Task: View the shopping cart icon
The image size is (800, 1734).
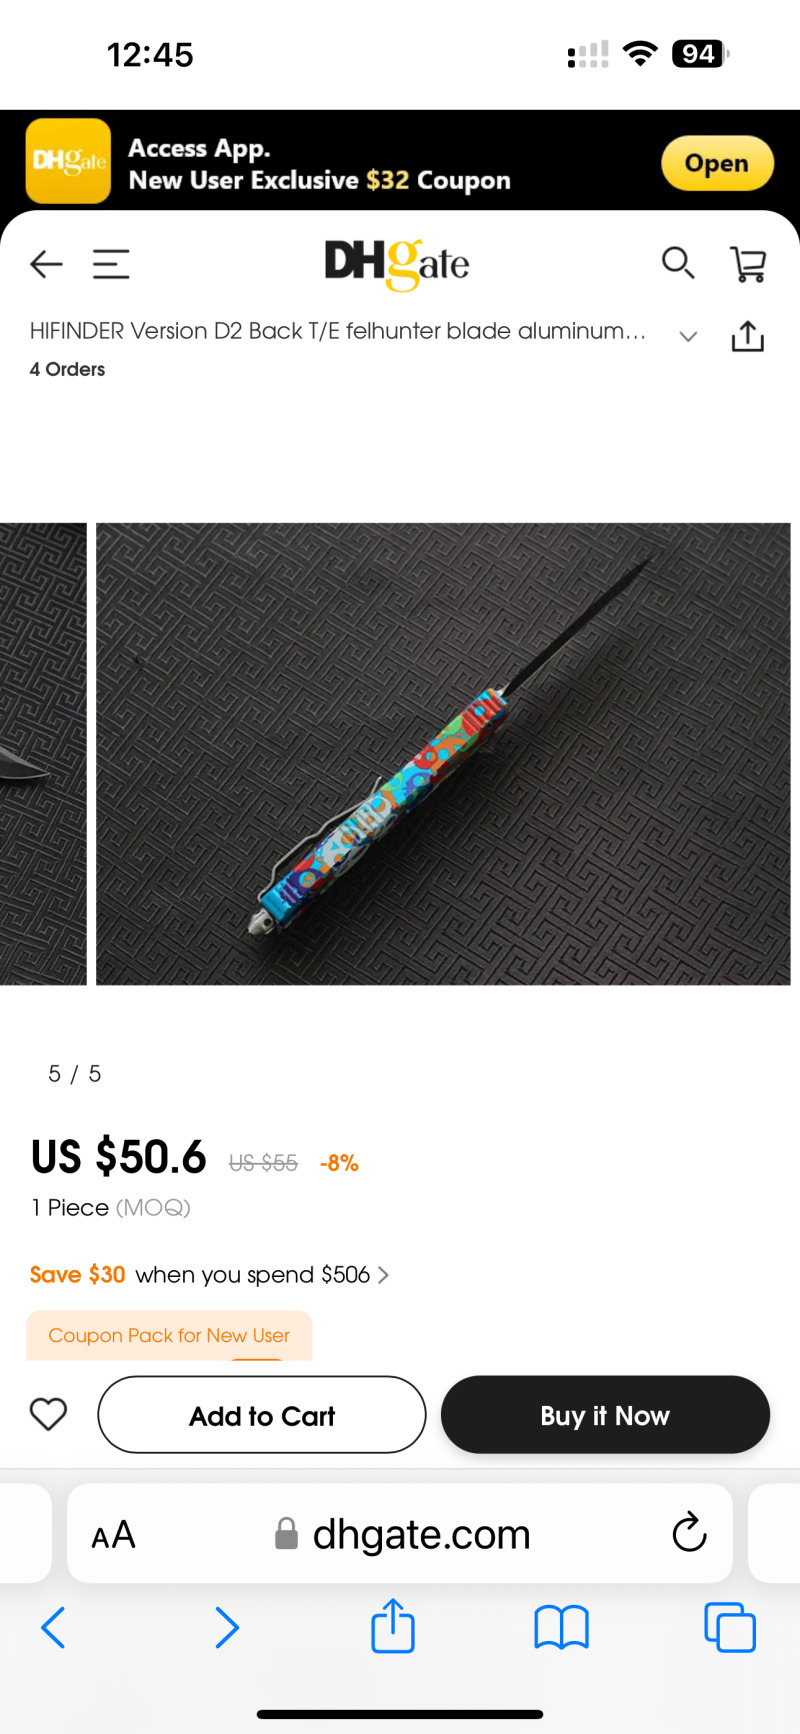Action: 748,264
